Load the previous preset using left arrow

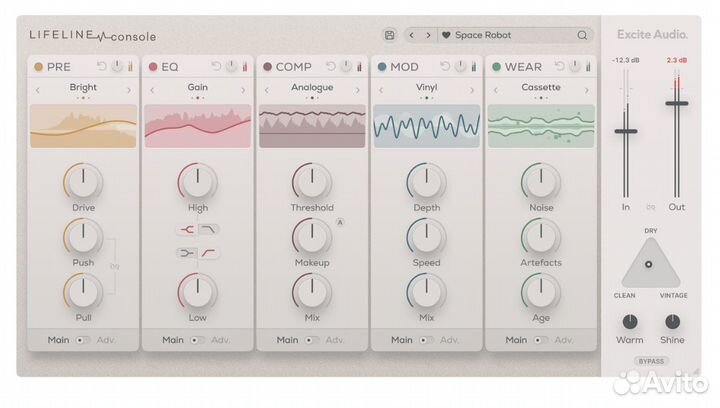click(412, 35)
